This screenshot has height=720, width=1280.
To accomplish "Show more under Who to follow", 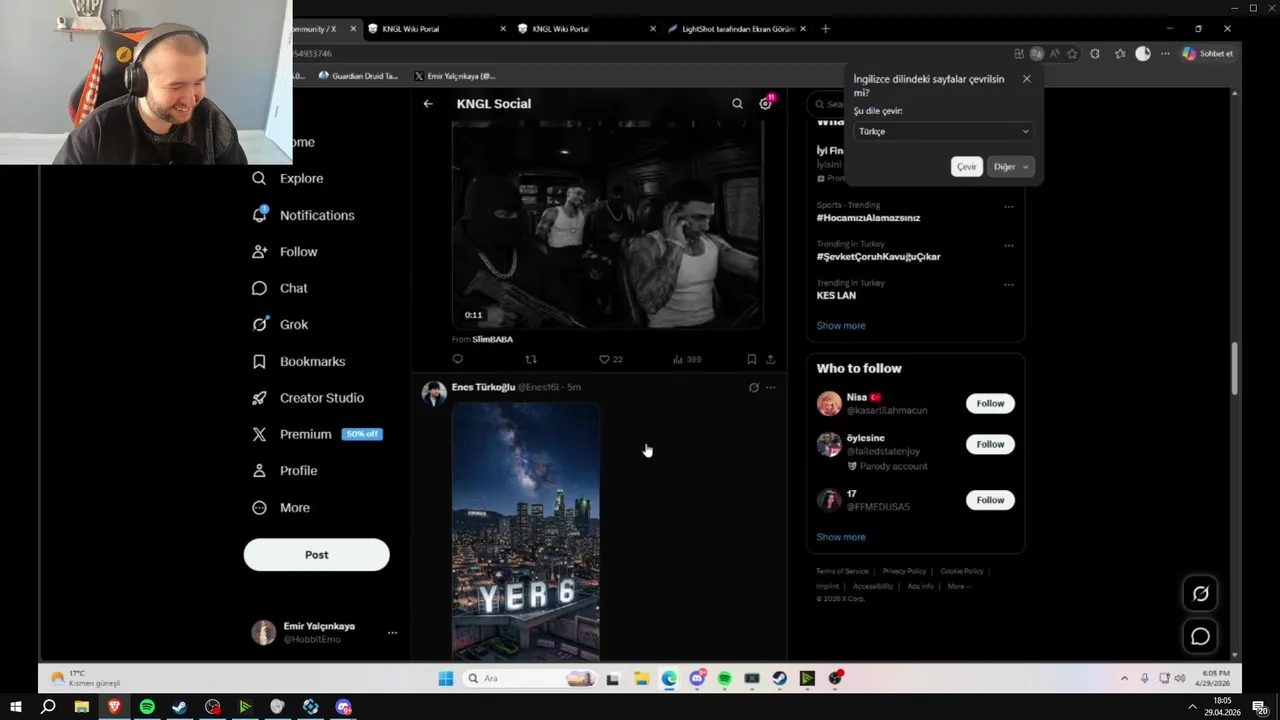I will click(841, 537).
